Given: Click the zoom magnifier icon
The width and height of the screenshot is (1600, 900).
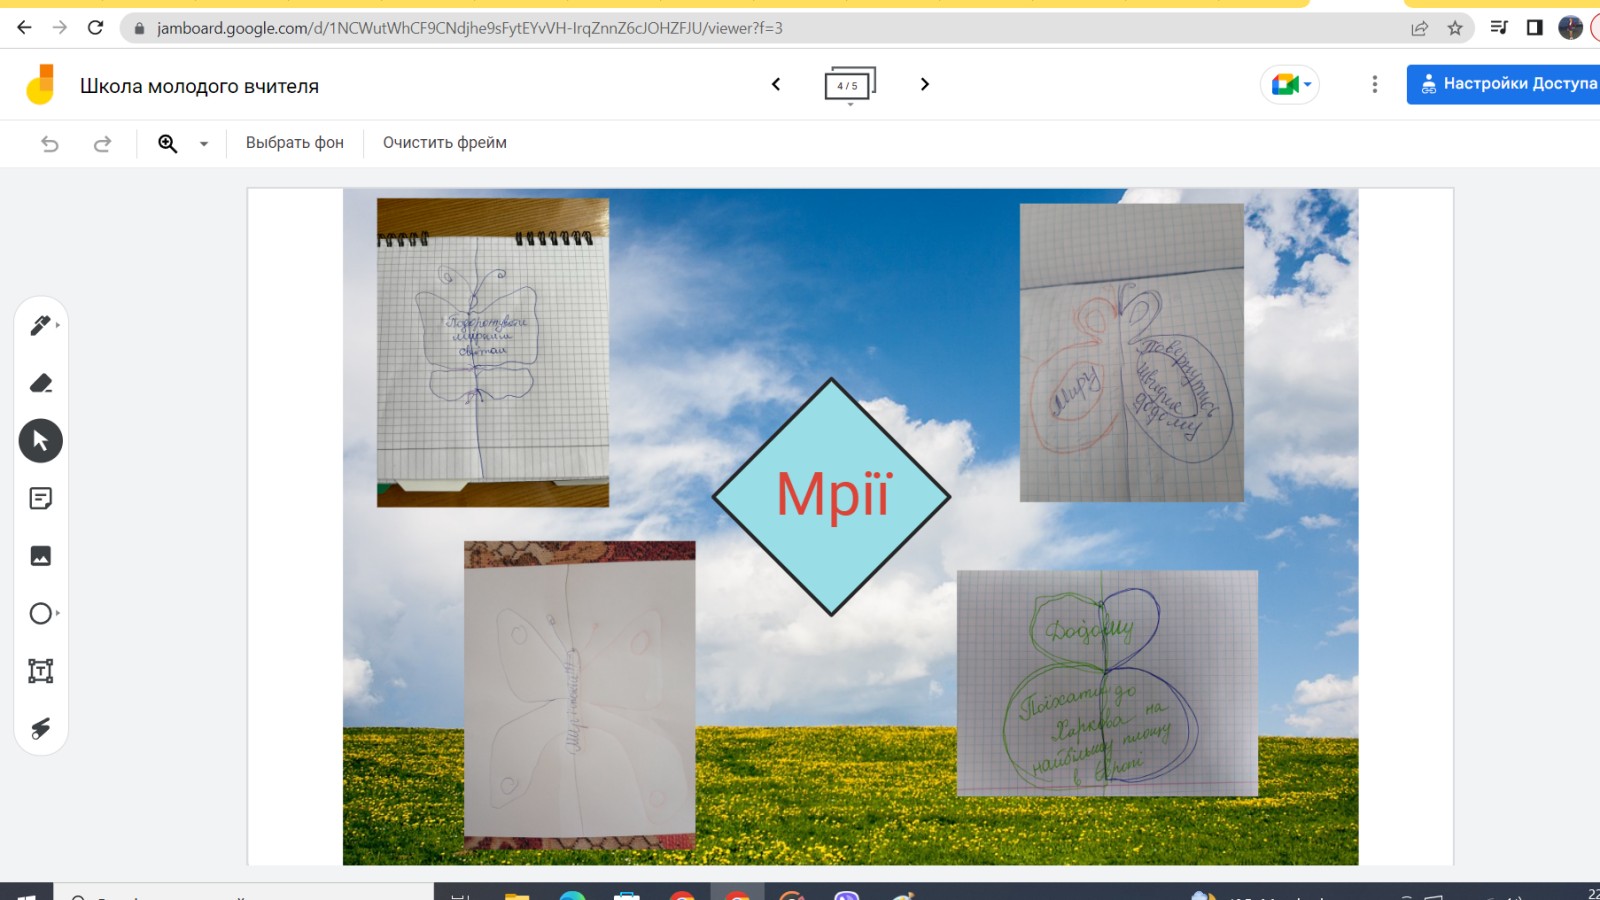Looking at the screenshot, I should [x=168, y=143].
